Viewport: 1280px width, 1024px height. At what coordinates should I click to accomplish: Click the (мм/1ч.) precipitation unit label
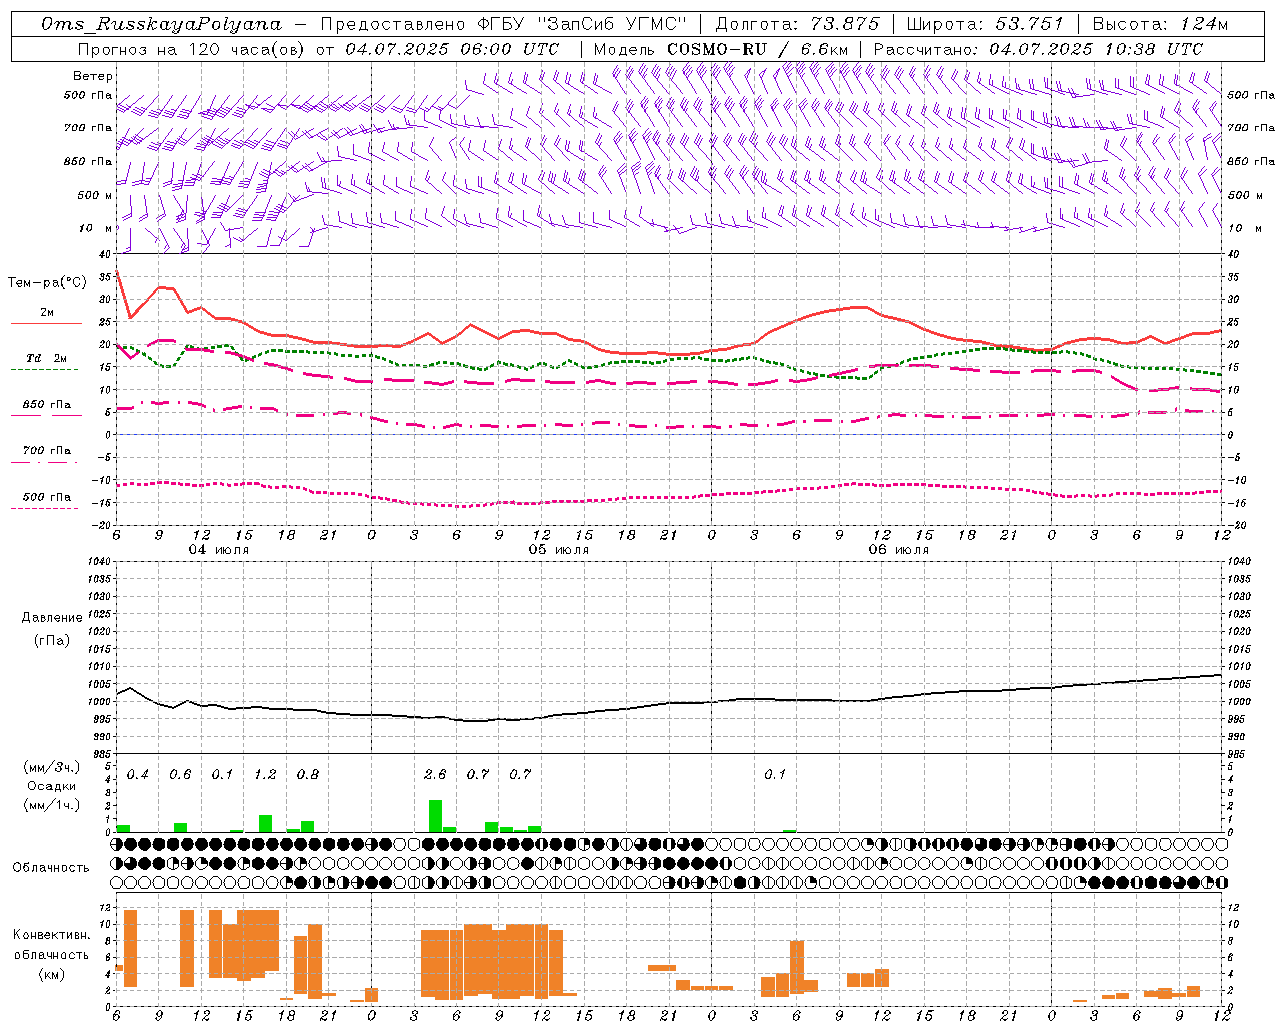pyautogui.click(x=52, y=805)
